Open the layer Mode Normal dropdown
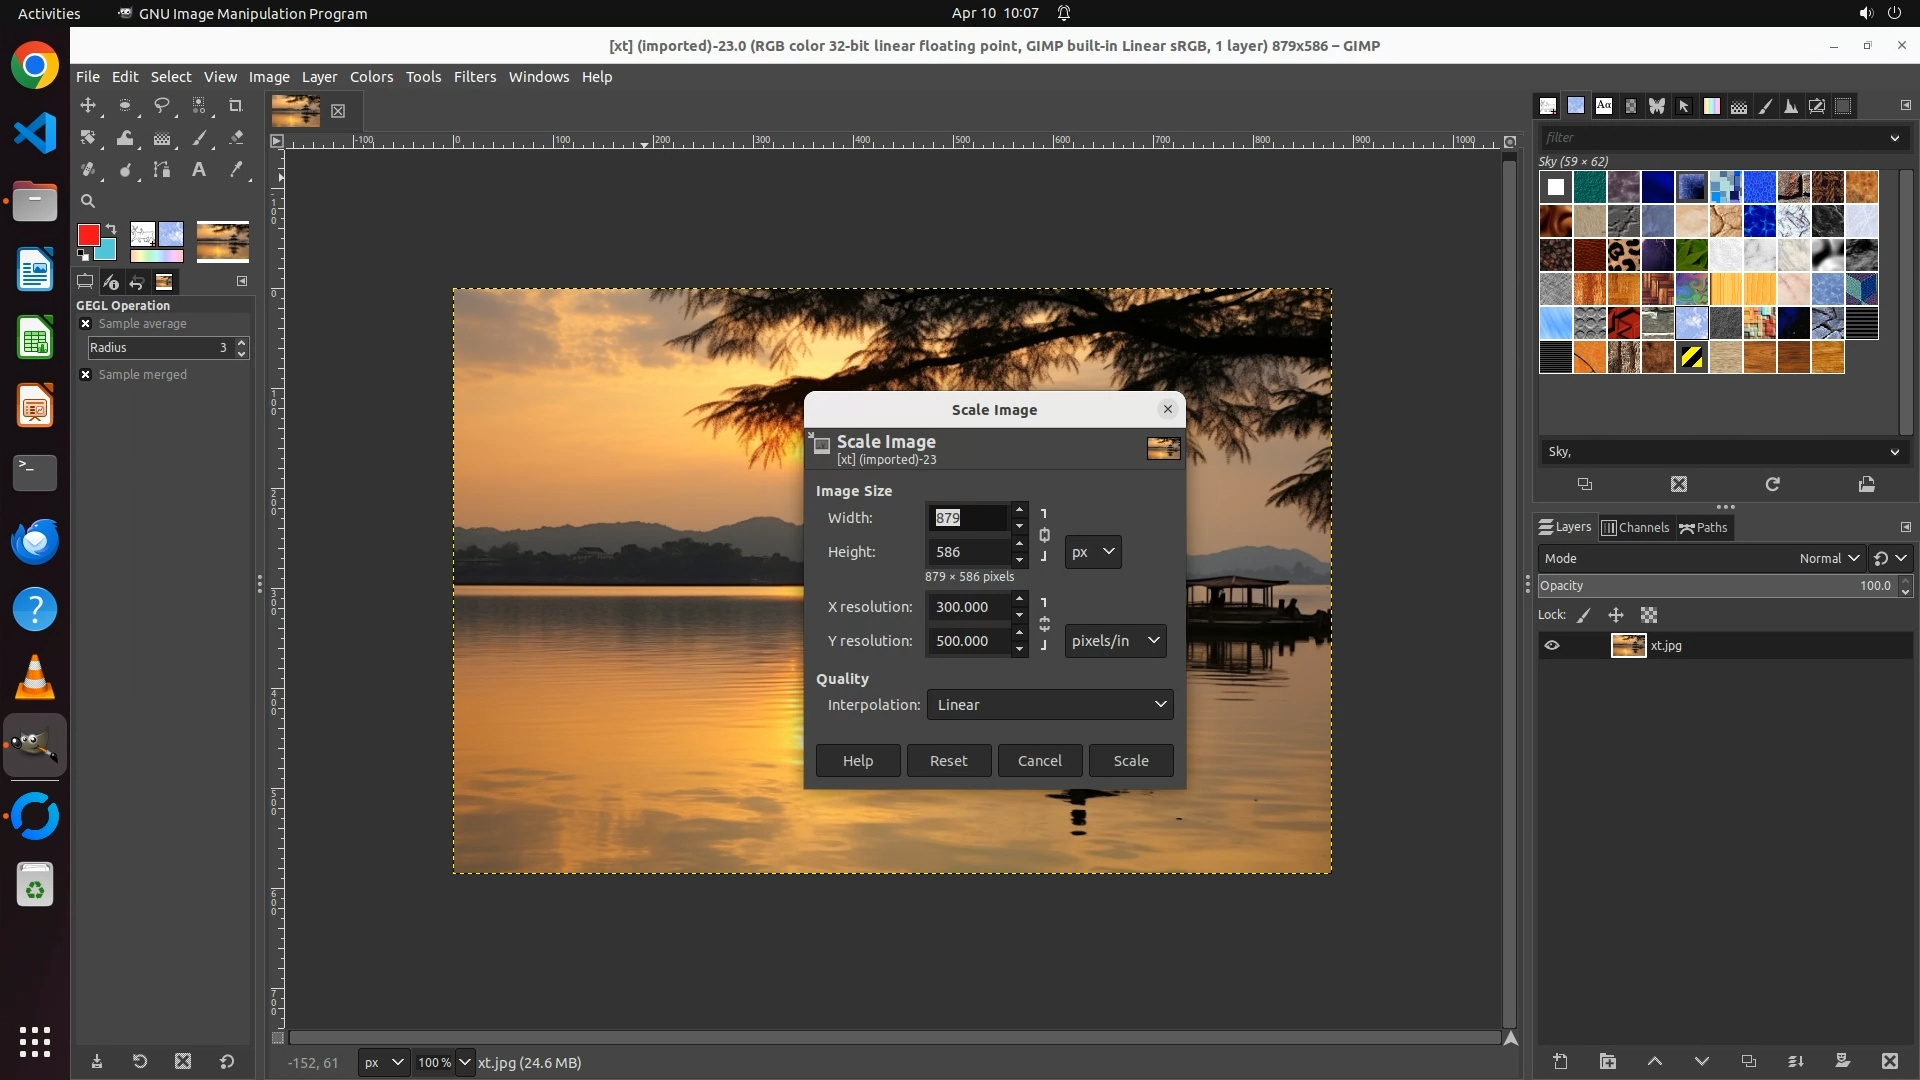The image size is (1920, 1080). 1828,559
